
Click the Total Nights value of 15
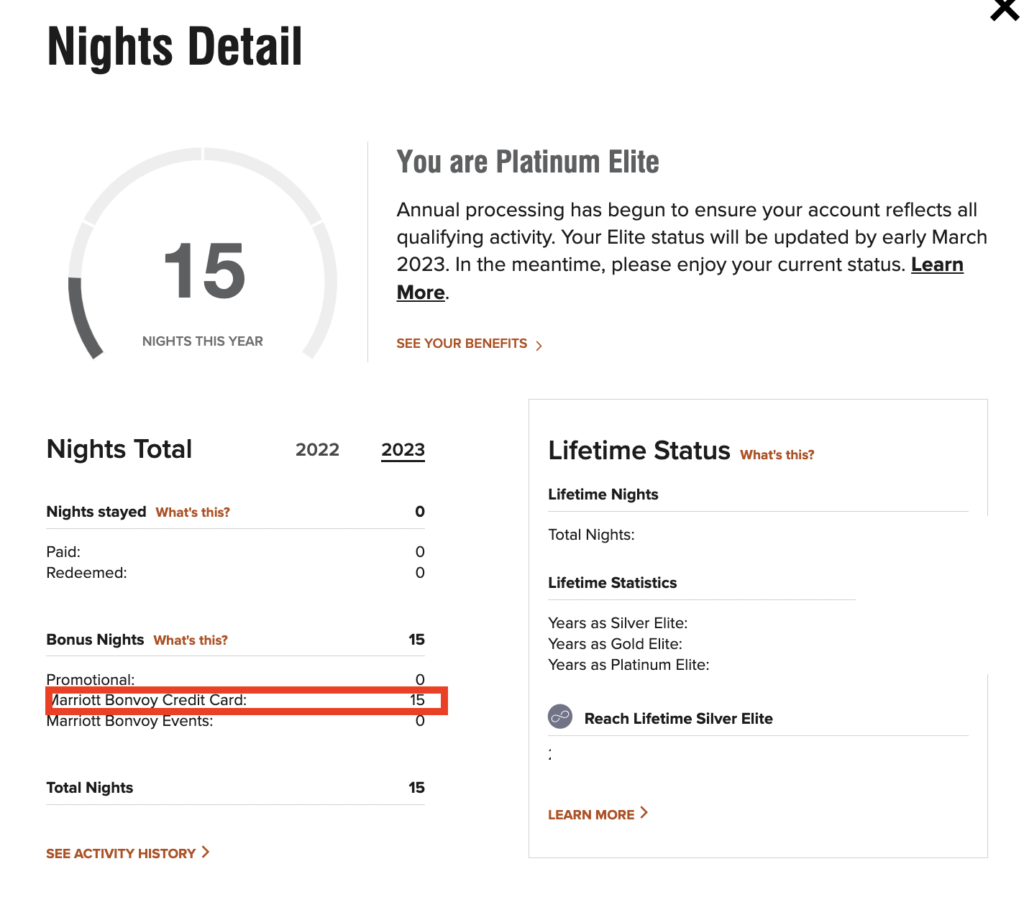(x=416, y=787)
